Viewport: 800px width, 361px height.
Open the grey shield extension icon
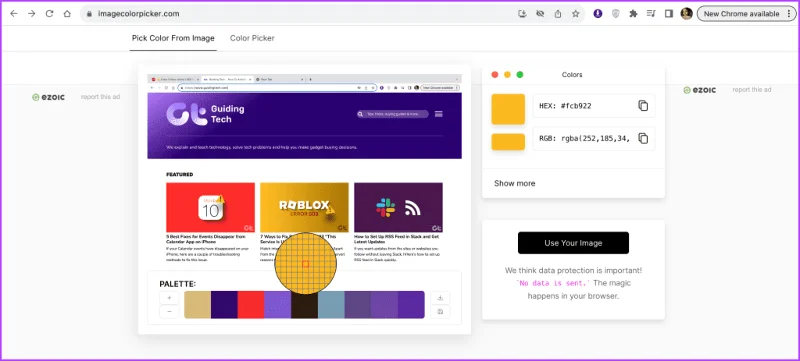coord(616,14)
